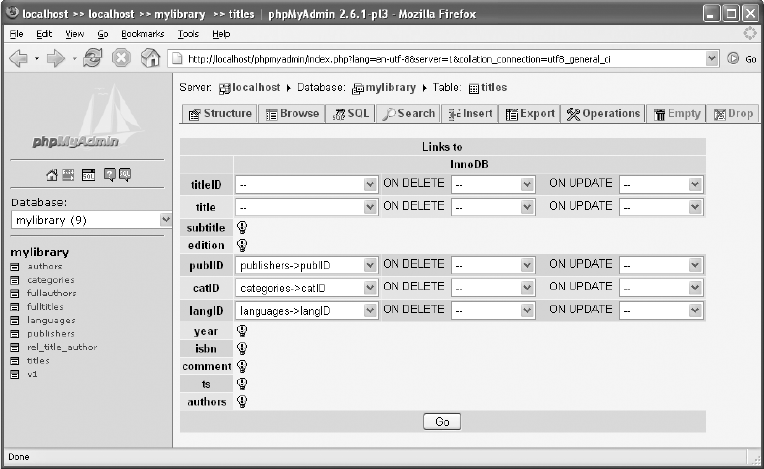Click the phpMyAdmin home icon in sidebar
Screen dimensions: 764x469
point(52,175)
